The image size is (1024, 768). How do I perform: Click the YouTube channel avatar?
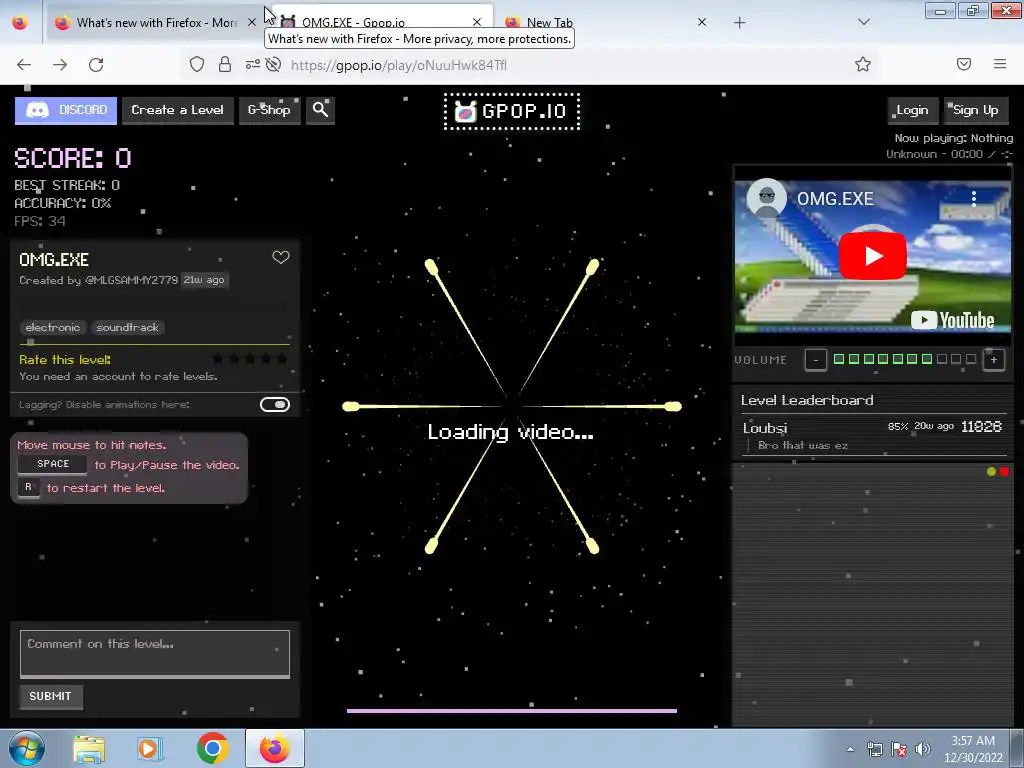click(767, 197)
